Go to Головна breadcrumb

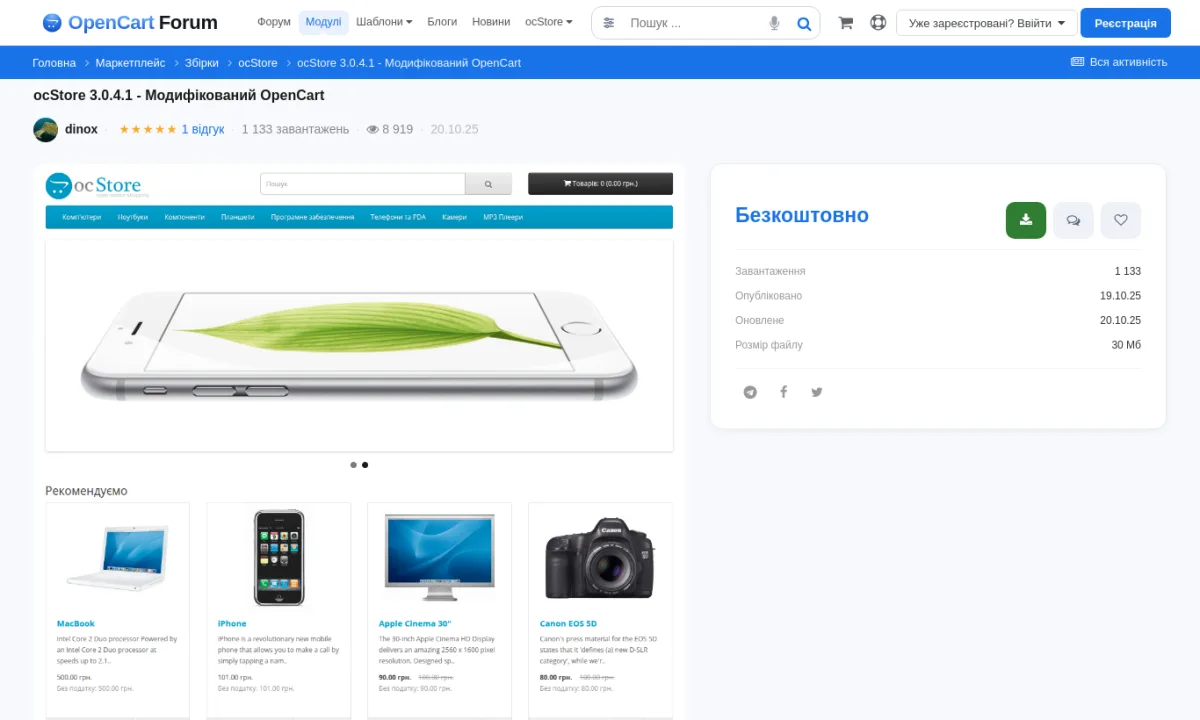click(54, 62)
